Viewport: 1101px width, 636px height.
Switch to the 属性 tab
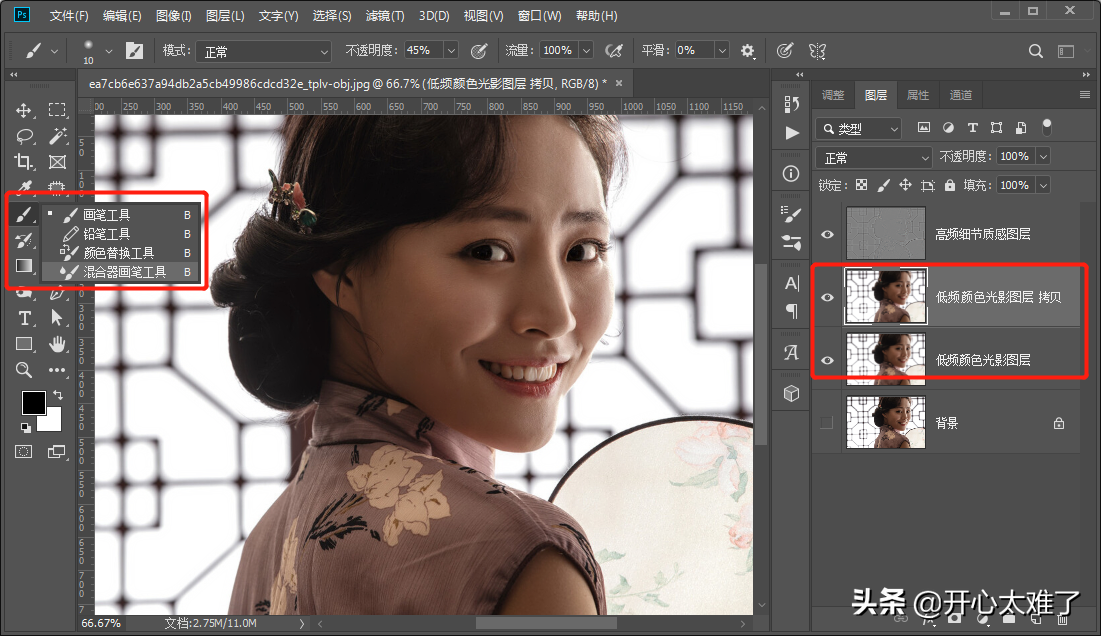click(918, 95)
